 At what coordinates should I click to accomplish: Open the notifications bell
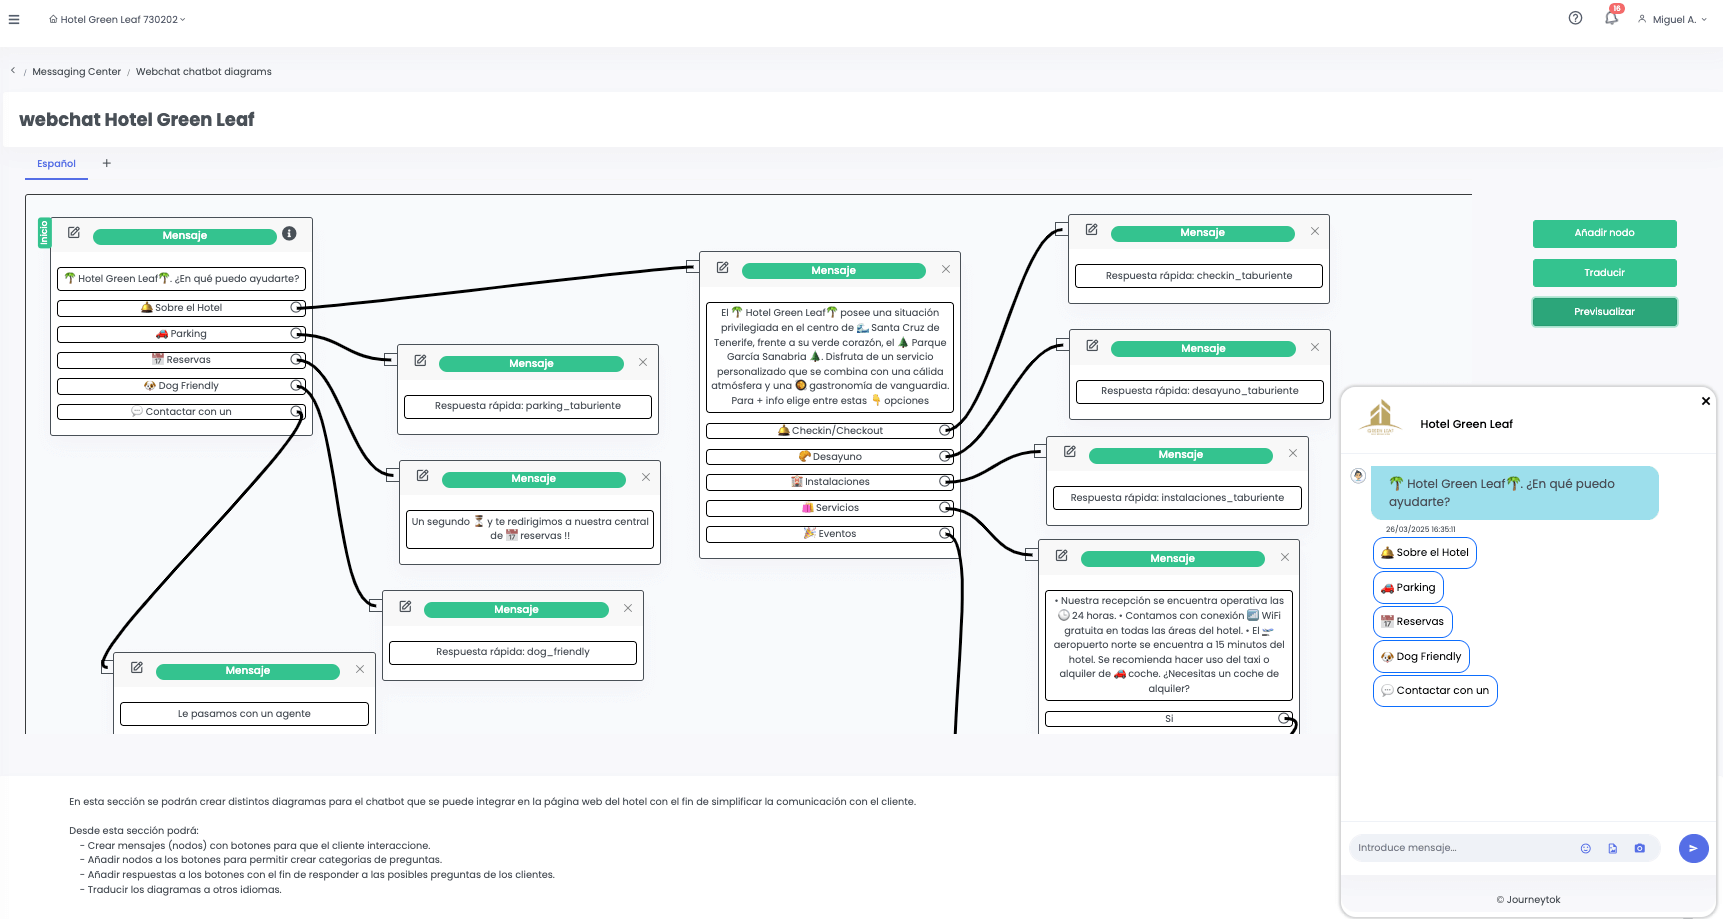[1611, 18]
